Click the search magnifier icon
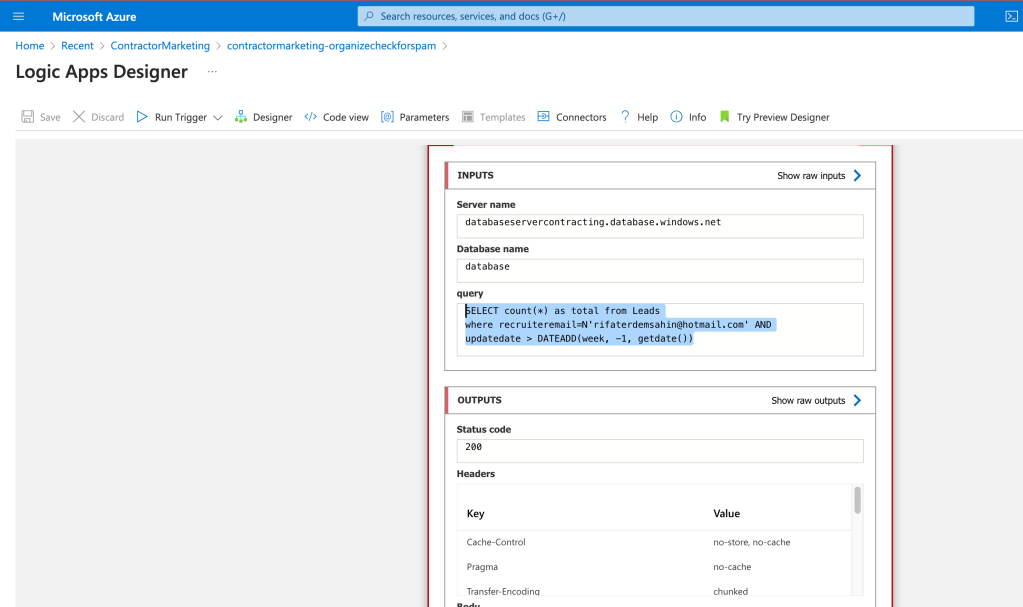This screenshot has height=607, width=1023. [369, 16]
